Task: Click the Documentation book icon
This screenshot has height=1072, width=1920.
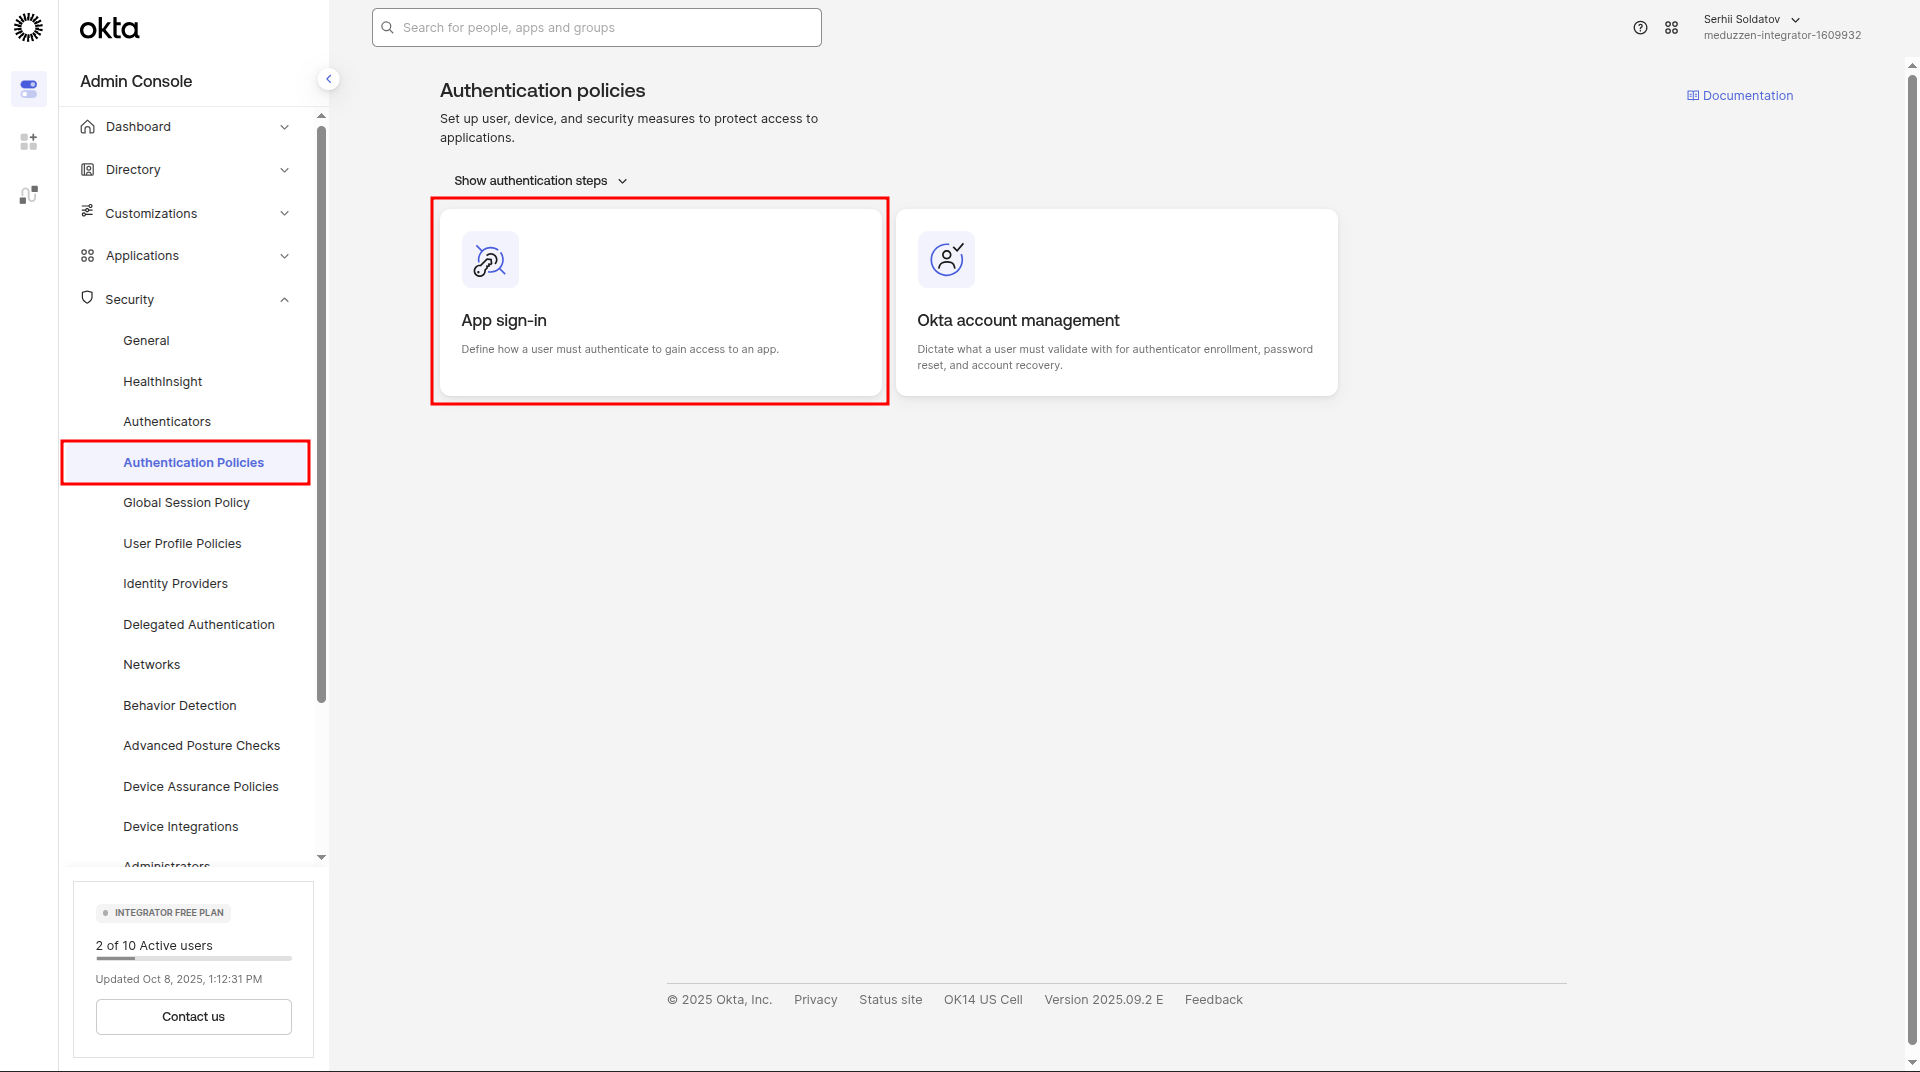Action: pyautogui.click(x=1693, y=96)
